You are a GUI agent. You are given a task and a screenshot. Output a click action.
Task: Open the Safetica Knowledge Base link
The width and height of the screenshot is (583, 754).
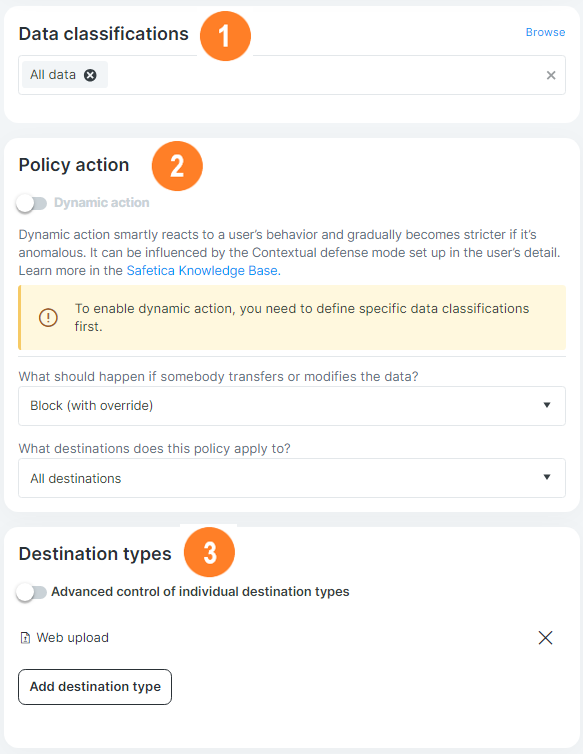pos(203,271)
